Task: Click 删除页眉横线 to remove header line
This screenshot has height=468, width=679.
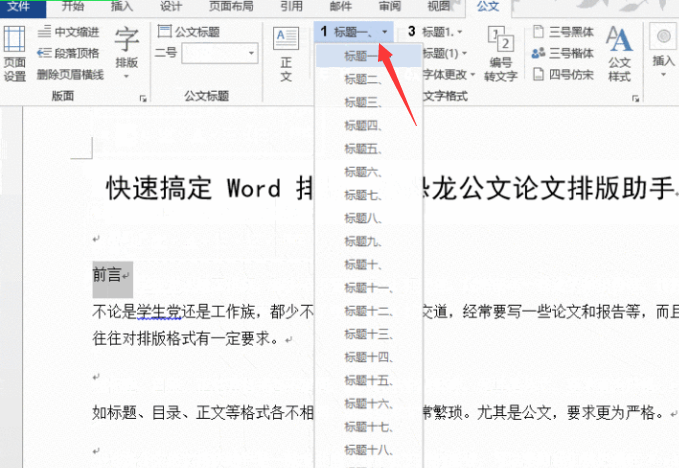Action: point(70,74)
